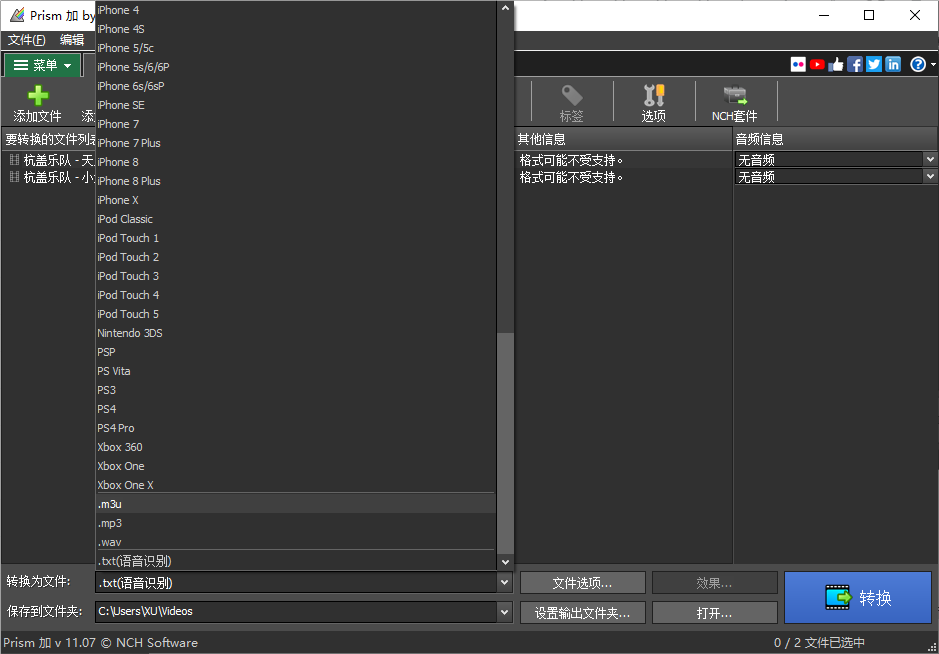Click the LinkedIn icon
This screenshot has width=939, height=654.
pos(892,64)
